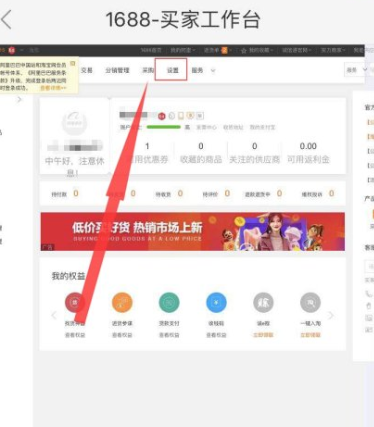Screen dimensions: 374x427
Task: Click the green circular 我的权益 icon
Action: (169, 302)
